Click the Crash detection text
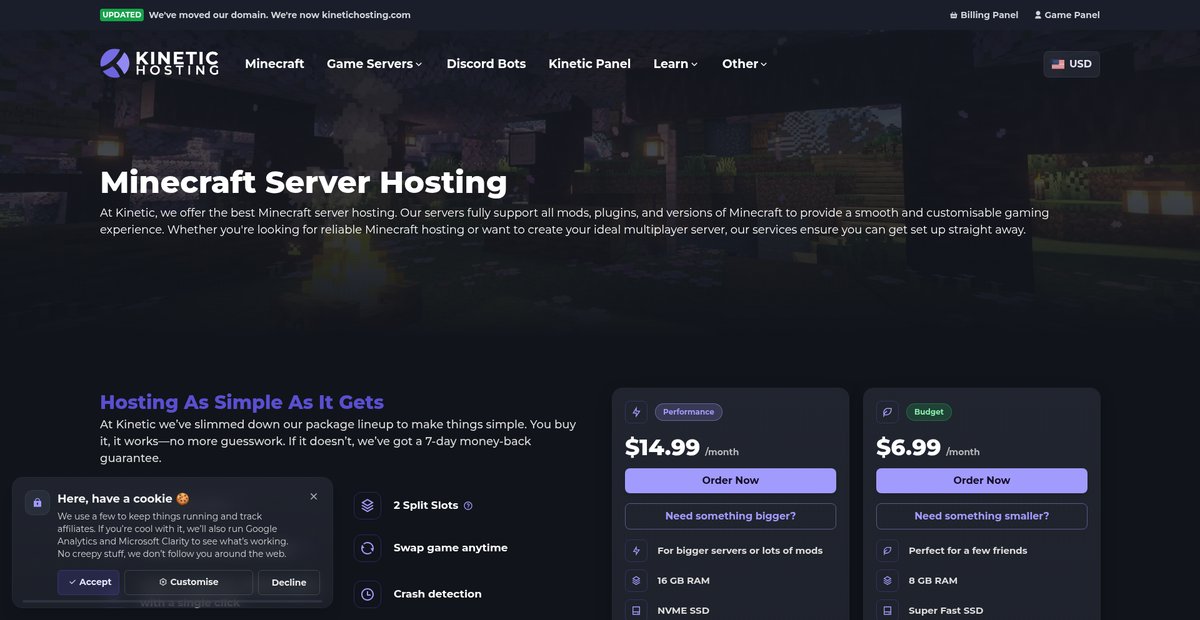1200x620 pixels. 437,594
